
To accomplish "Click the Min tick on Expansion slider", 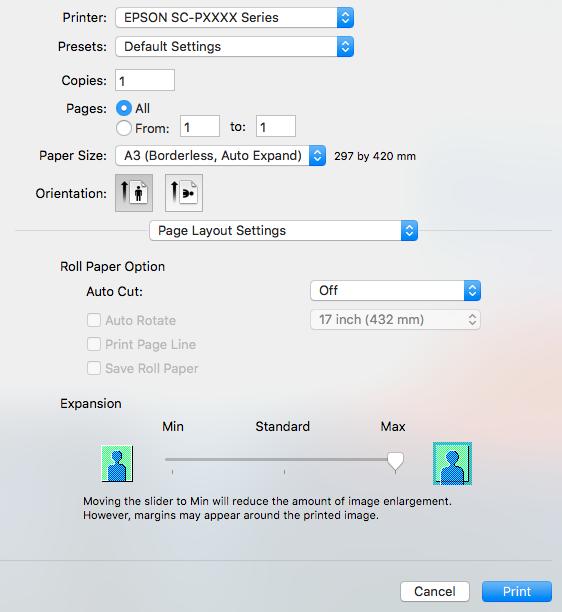I will click(x=173, y=472).
